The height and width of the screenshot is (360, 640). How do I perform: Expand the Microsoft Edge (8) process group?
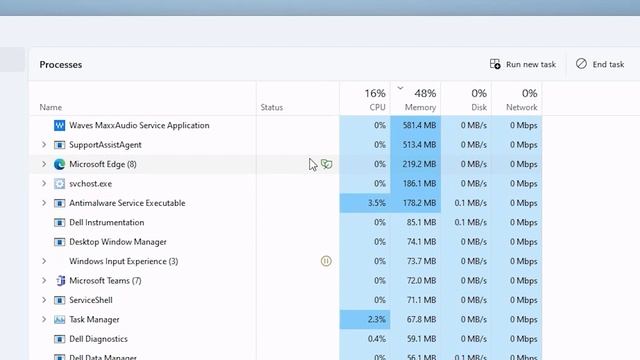(x=44, y=164)
